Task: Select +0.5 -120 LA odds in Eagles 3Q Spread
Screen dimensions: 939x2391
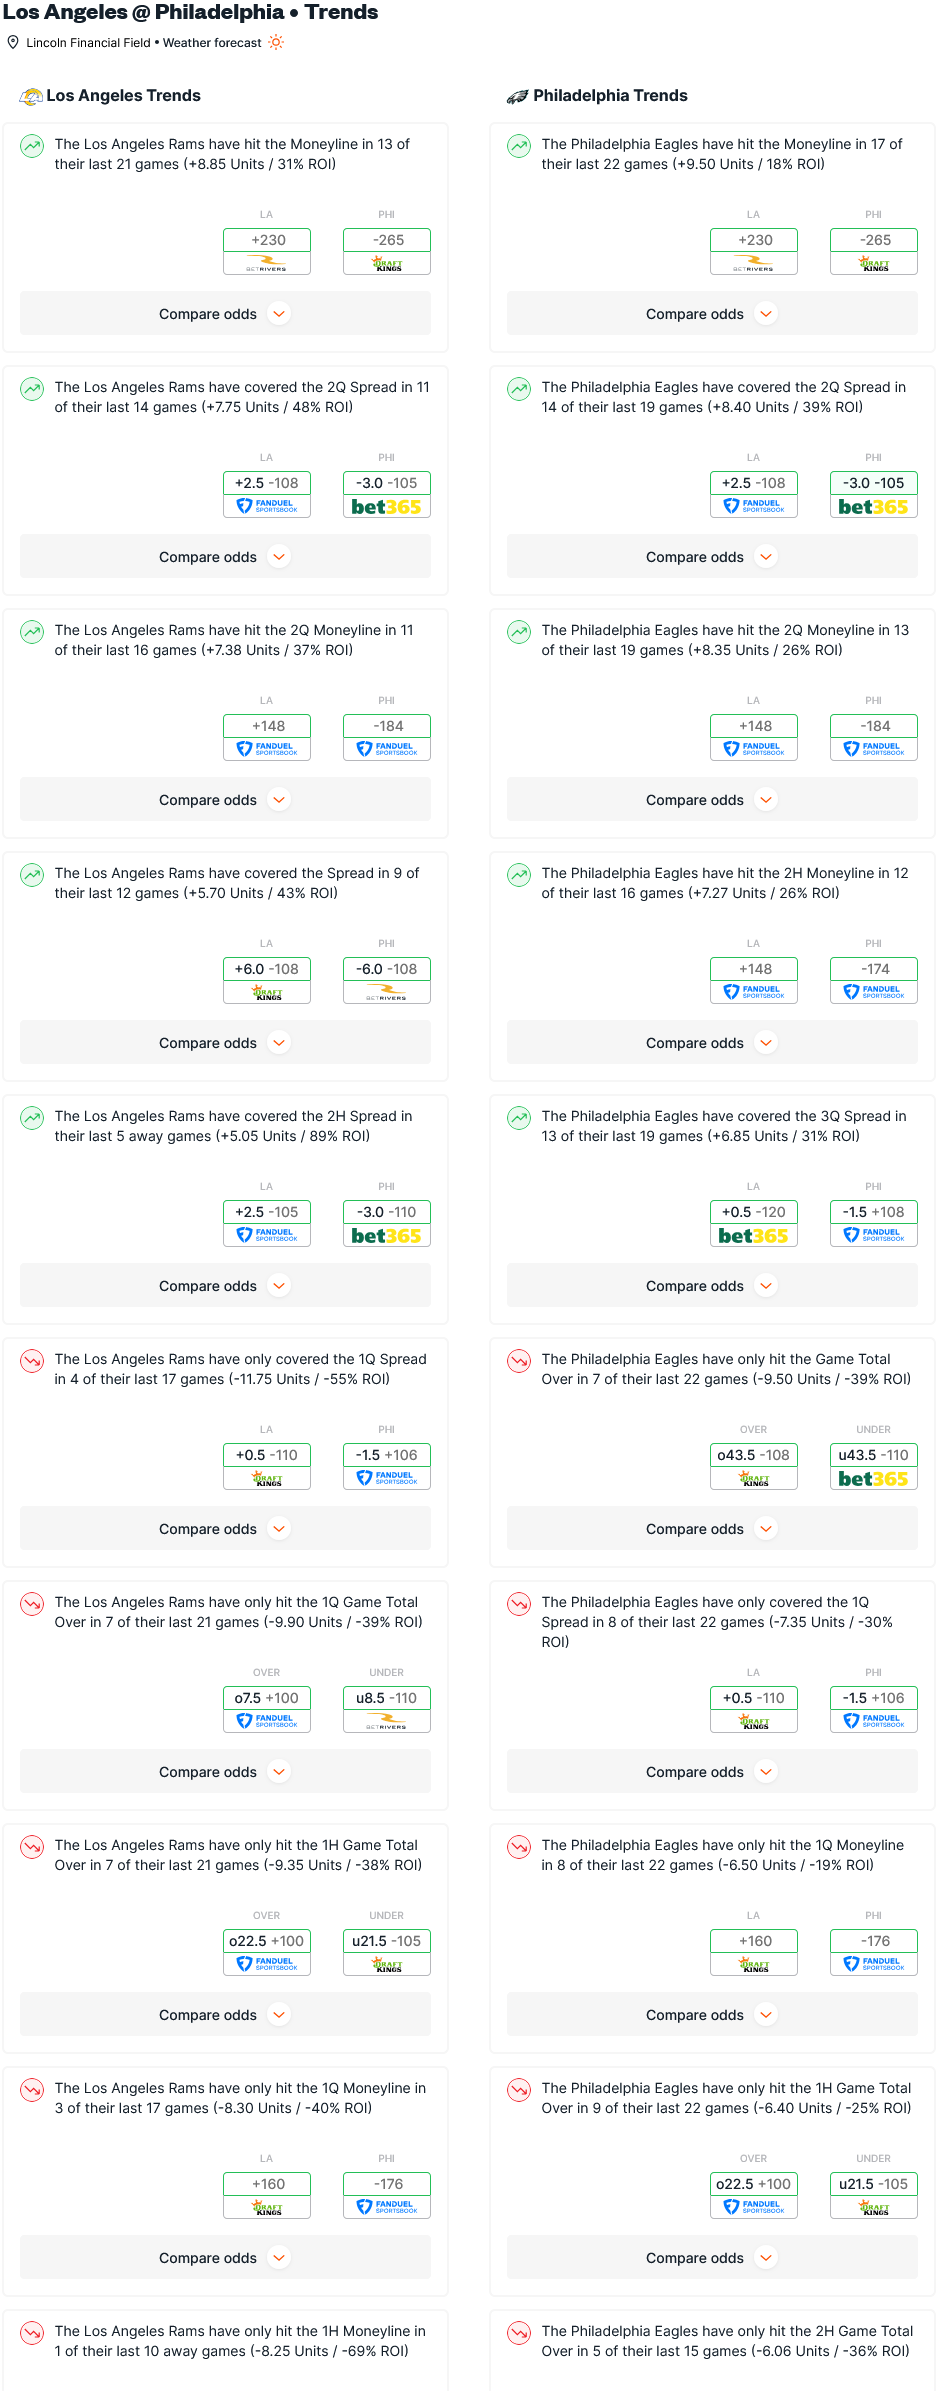Action: pos(754,1212)
